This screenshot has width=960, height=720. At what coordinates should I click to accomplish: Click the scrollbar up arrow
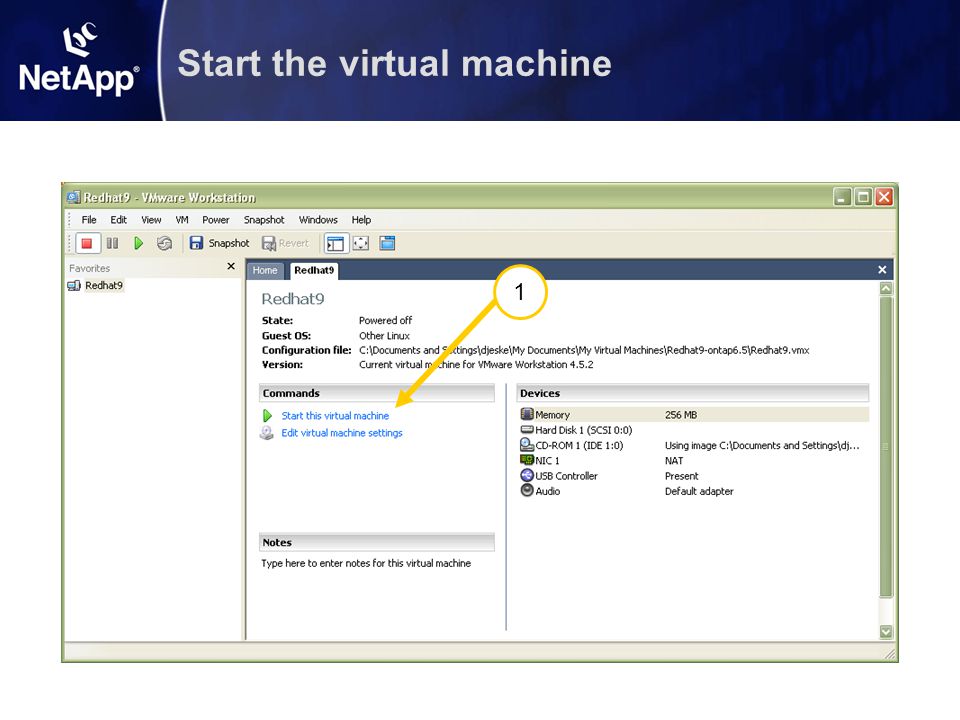click(886, 288)
